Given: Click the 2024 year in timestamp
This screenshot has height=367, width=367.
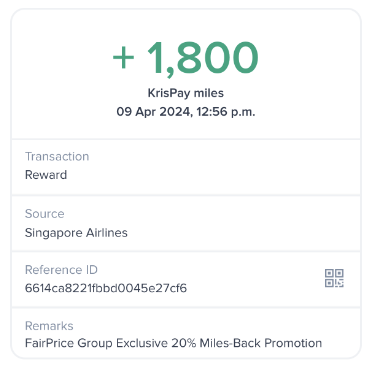Looking at the screenshot, I should (175, 112).
